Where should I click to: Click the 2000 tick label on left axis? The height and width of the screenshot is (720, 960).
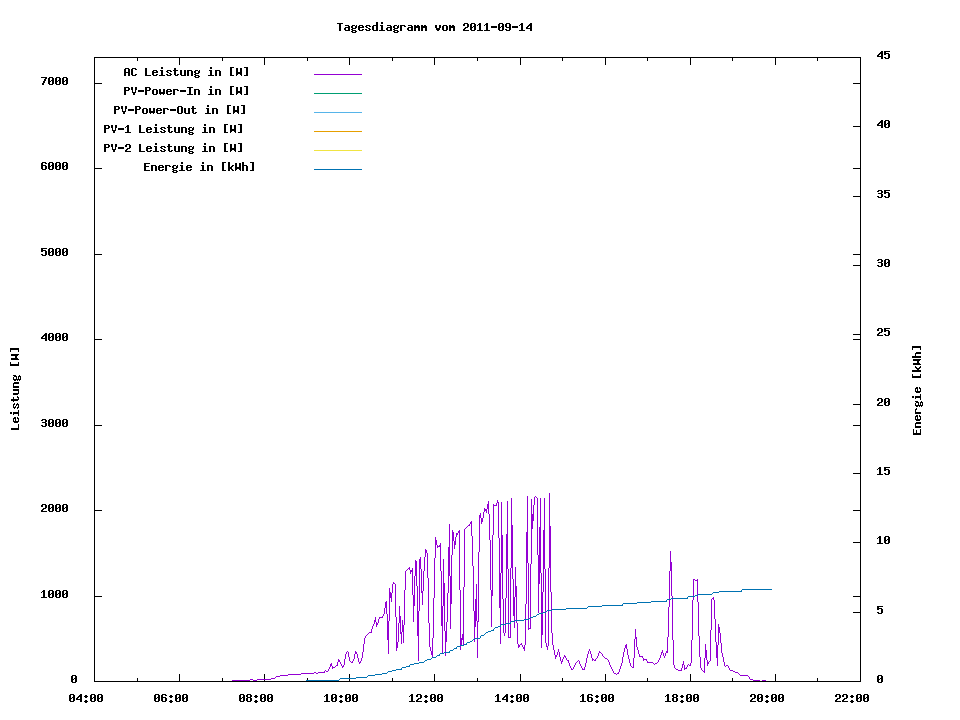click(54, 509)
